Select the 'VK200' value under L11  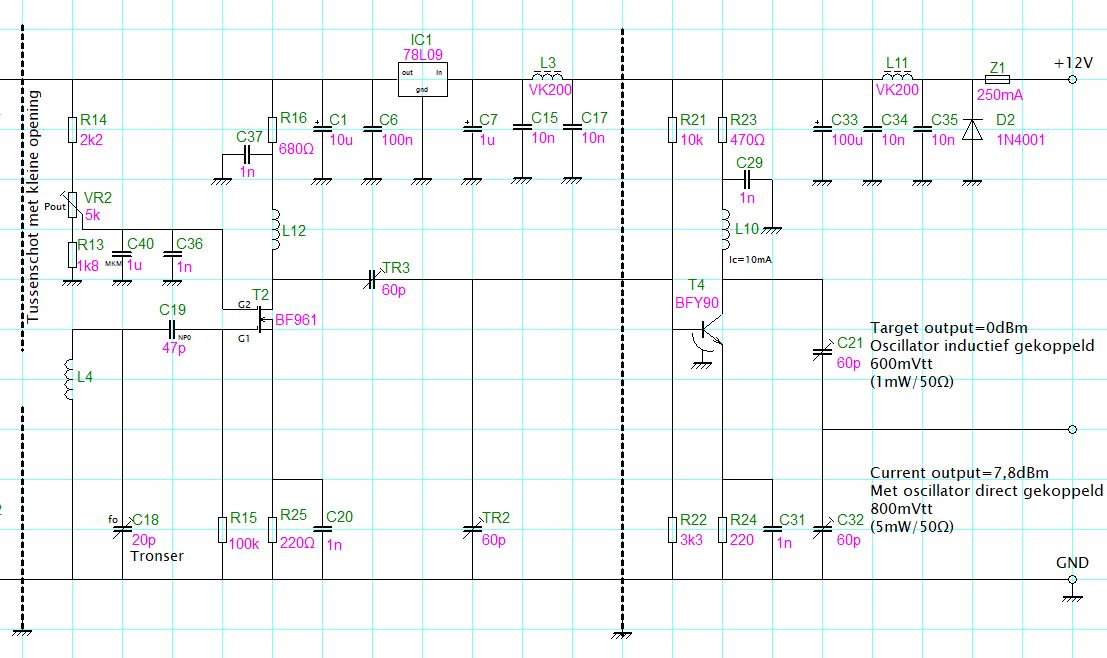[897, 90]
